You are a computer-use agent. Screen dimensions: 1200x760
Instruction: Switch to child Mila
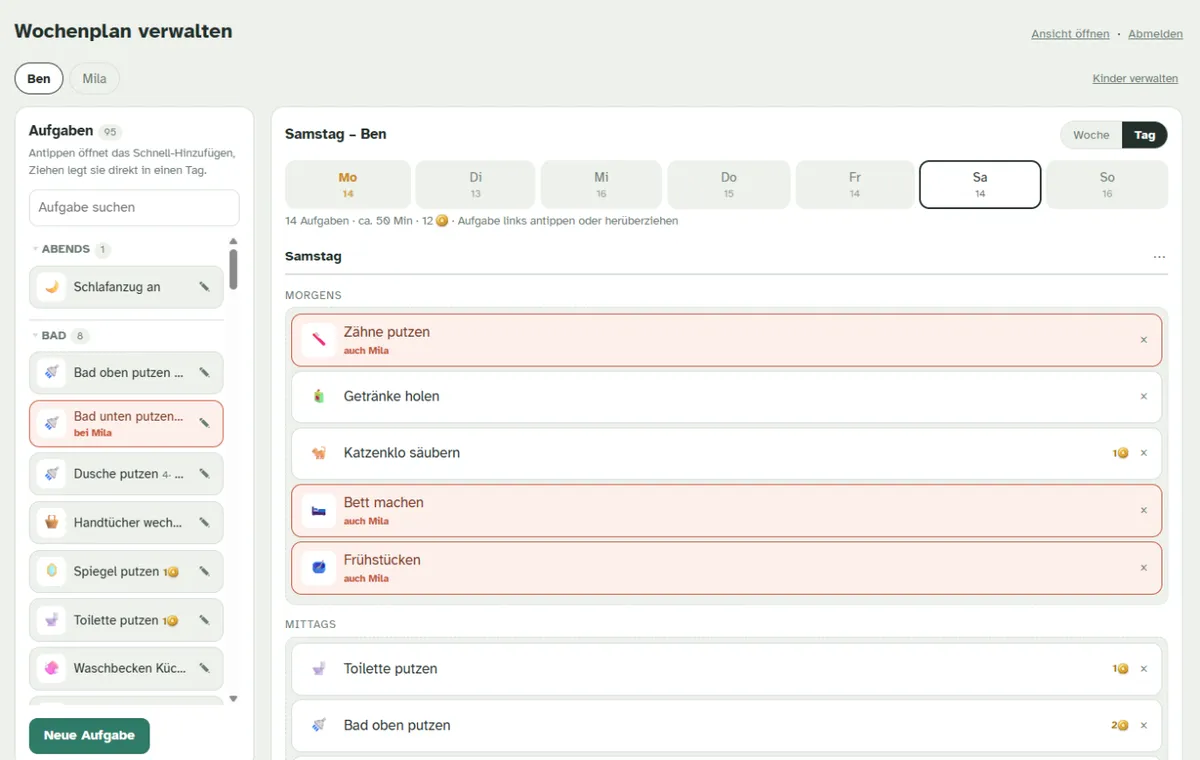pyautogui.click(x=94, y=79)
